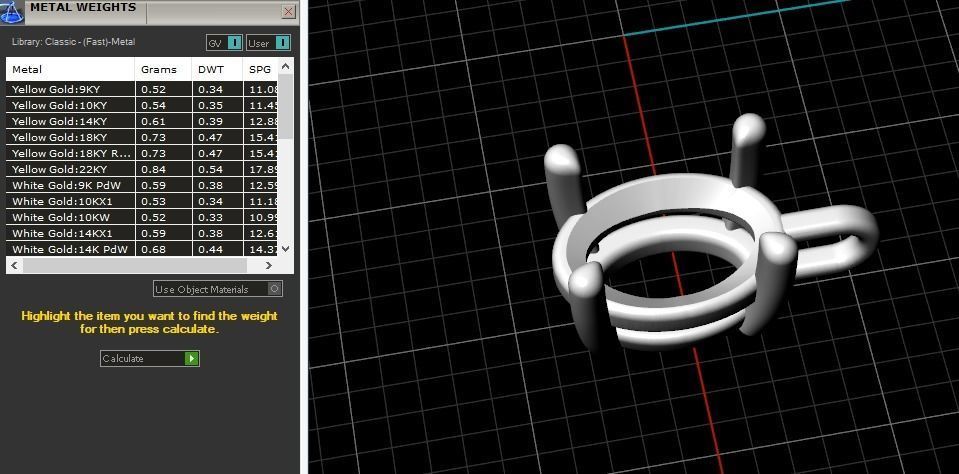Click the 0.68 grams cell
Viewport: 959px width, 474px height.
(x=163, y=249)
